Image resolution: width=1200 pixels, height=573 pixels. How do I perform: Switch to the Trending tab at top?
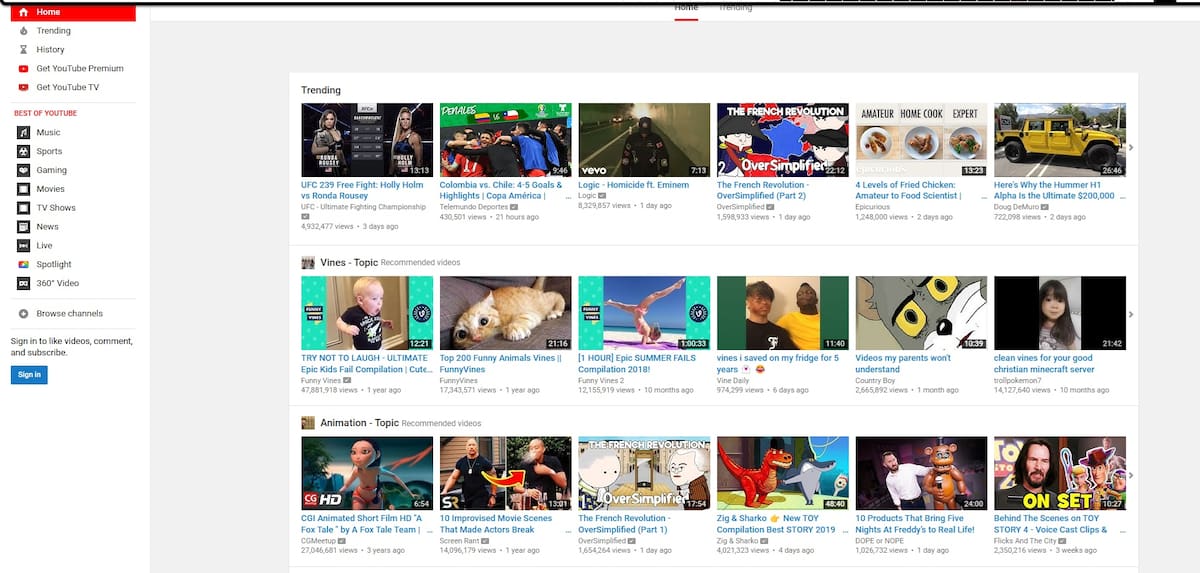pos(735,8)
